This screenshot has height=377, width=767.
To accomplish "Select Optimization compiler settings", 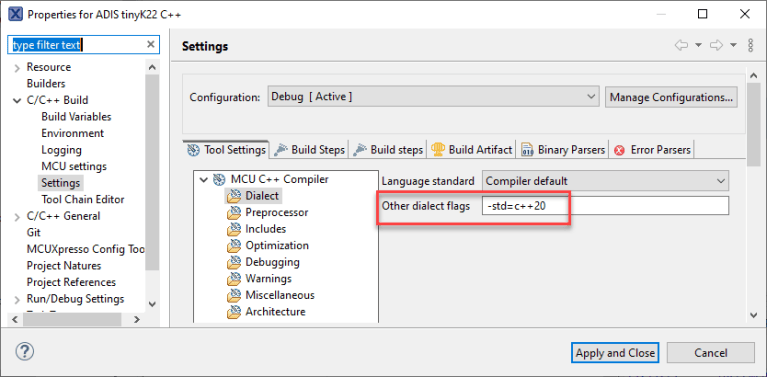I will click(277, 245).
